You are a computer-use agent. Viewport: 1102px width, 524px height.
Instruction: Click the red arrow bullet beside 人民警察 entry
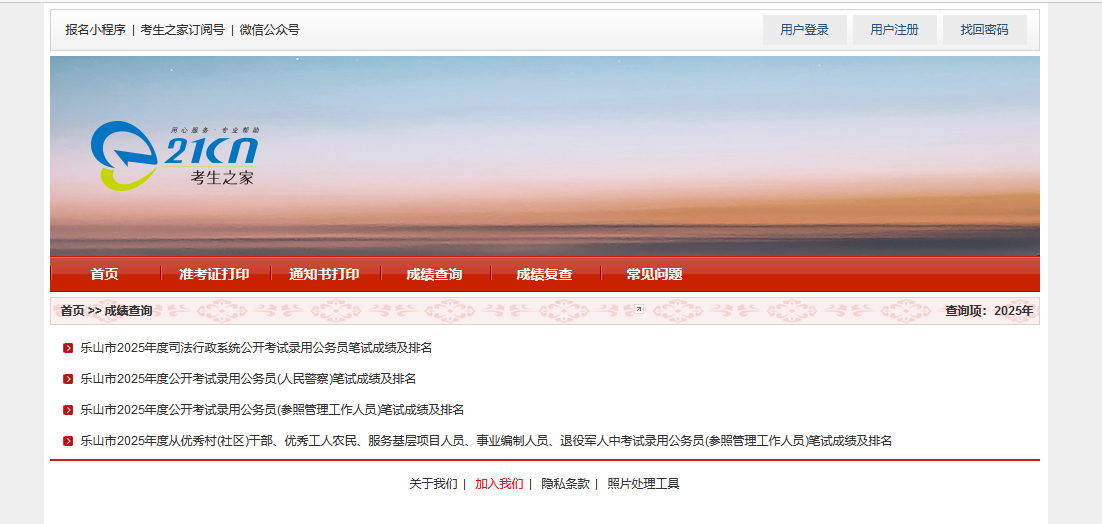point(68,379)
